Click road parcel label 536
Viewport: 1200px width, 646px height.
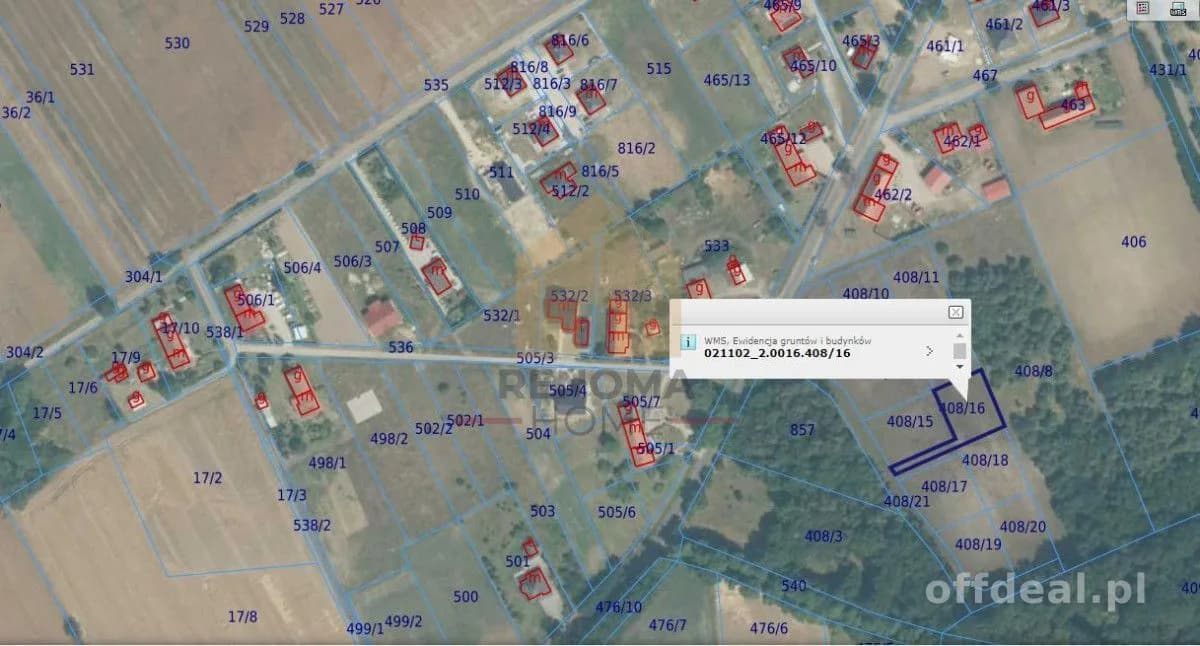point(401,348)
